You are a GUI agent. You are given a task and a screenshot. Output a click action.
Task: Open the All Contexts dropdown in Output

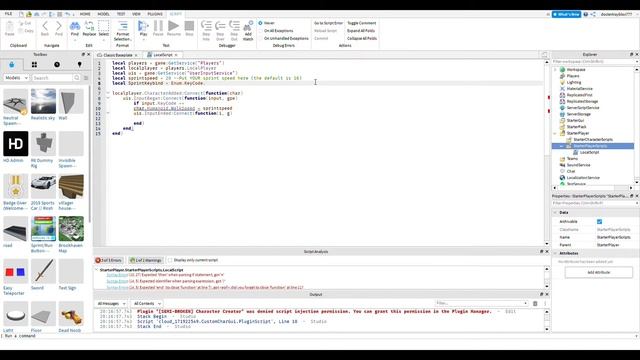(147, 303)
